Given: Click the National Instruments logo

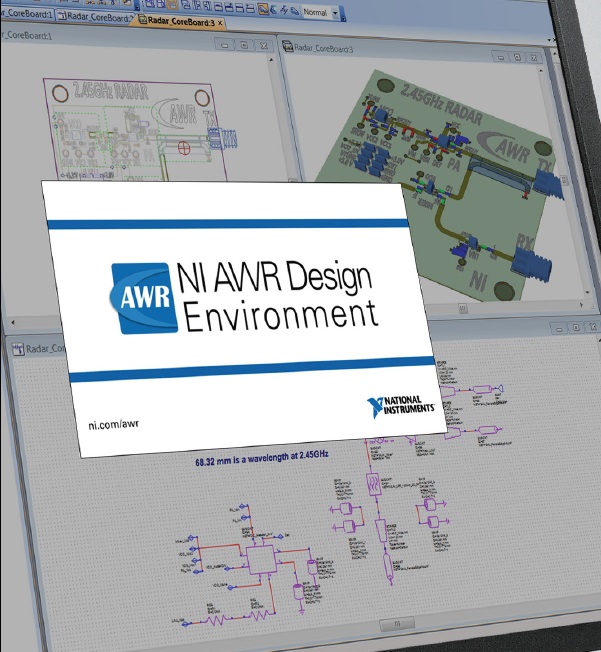Looking at the screenshot, I should click(x=401, y=405).
